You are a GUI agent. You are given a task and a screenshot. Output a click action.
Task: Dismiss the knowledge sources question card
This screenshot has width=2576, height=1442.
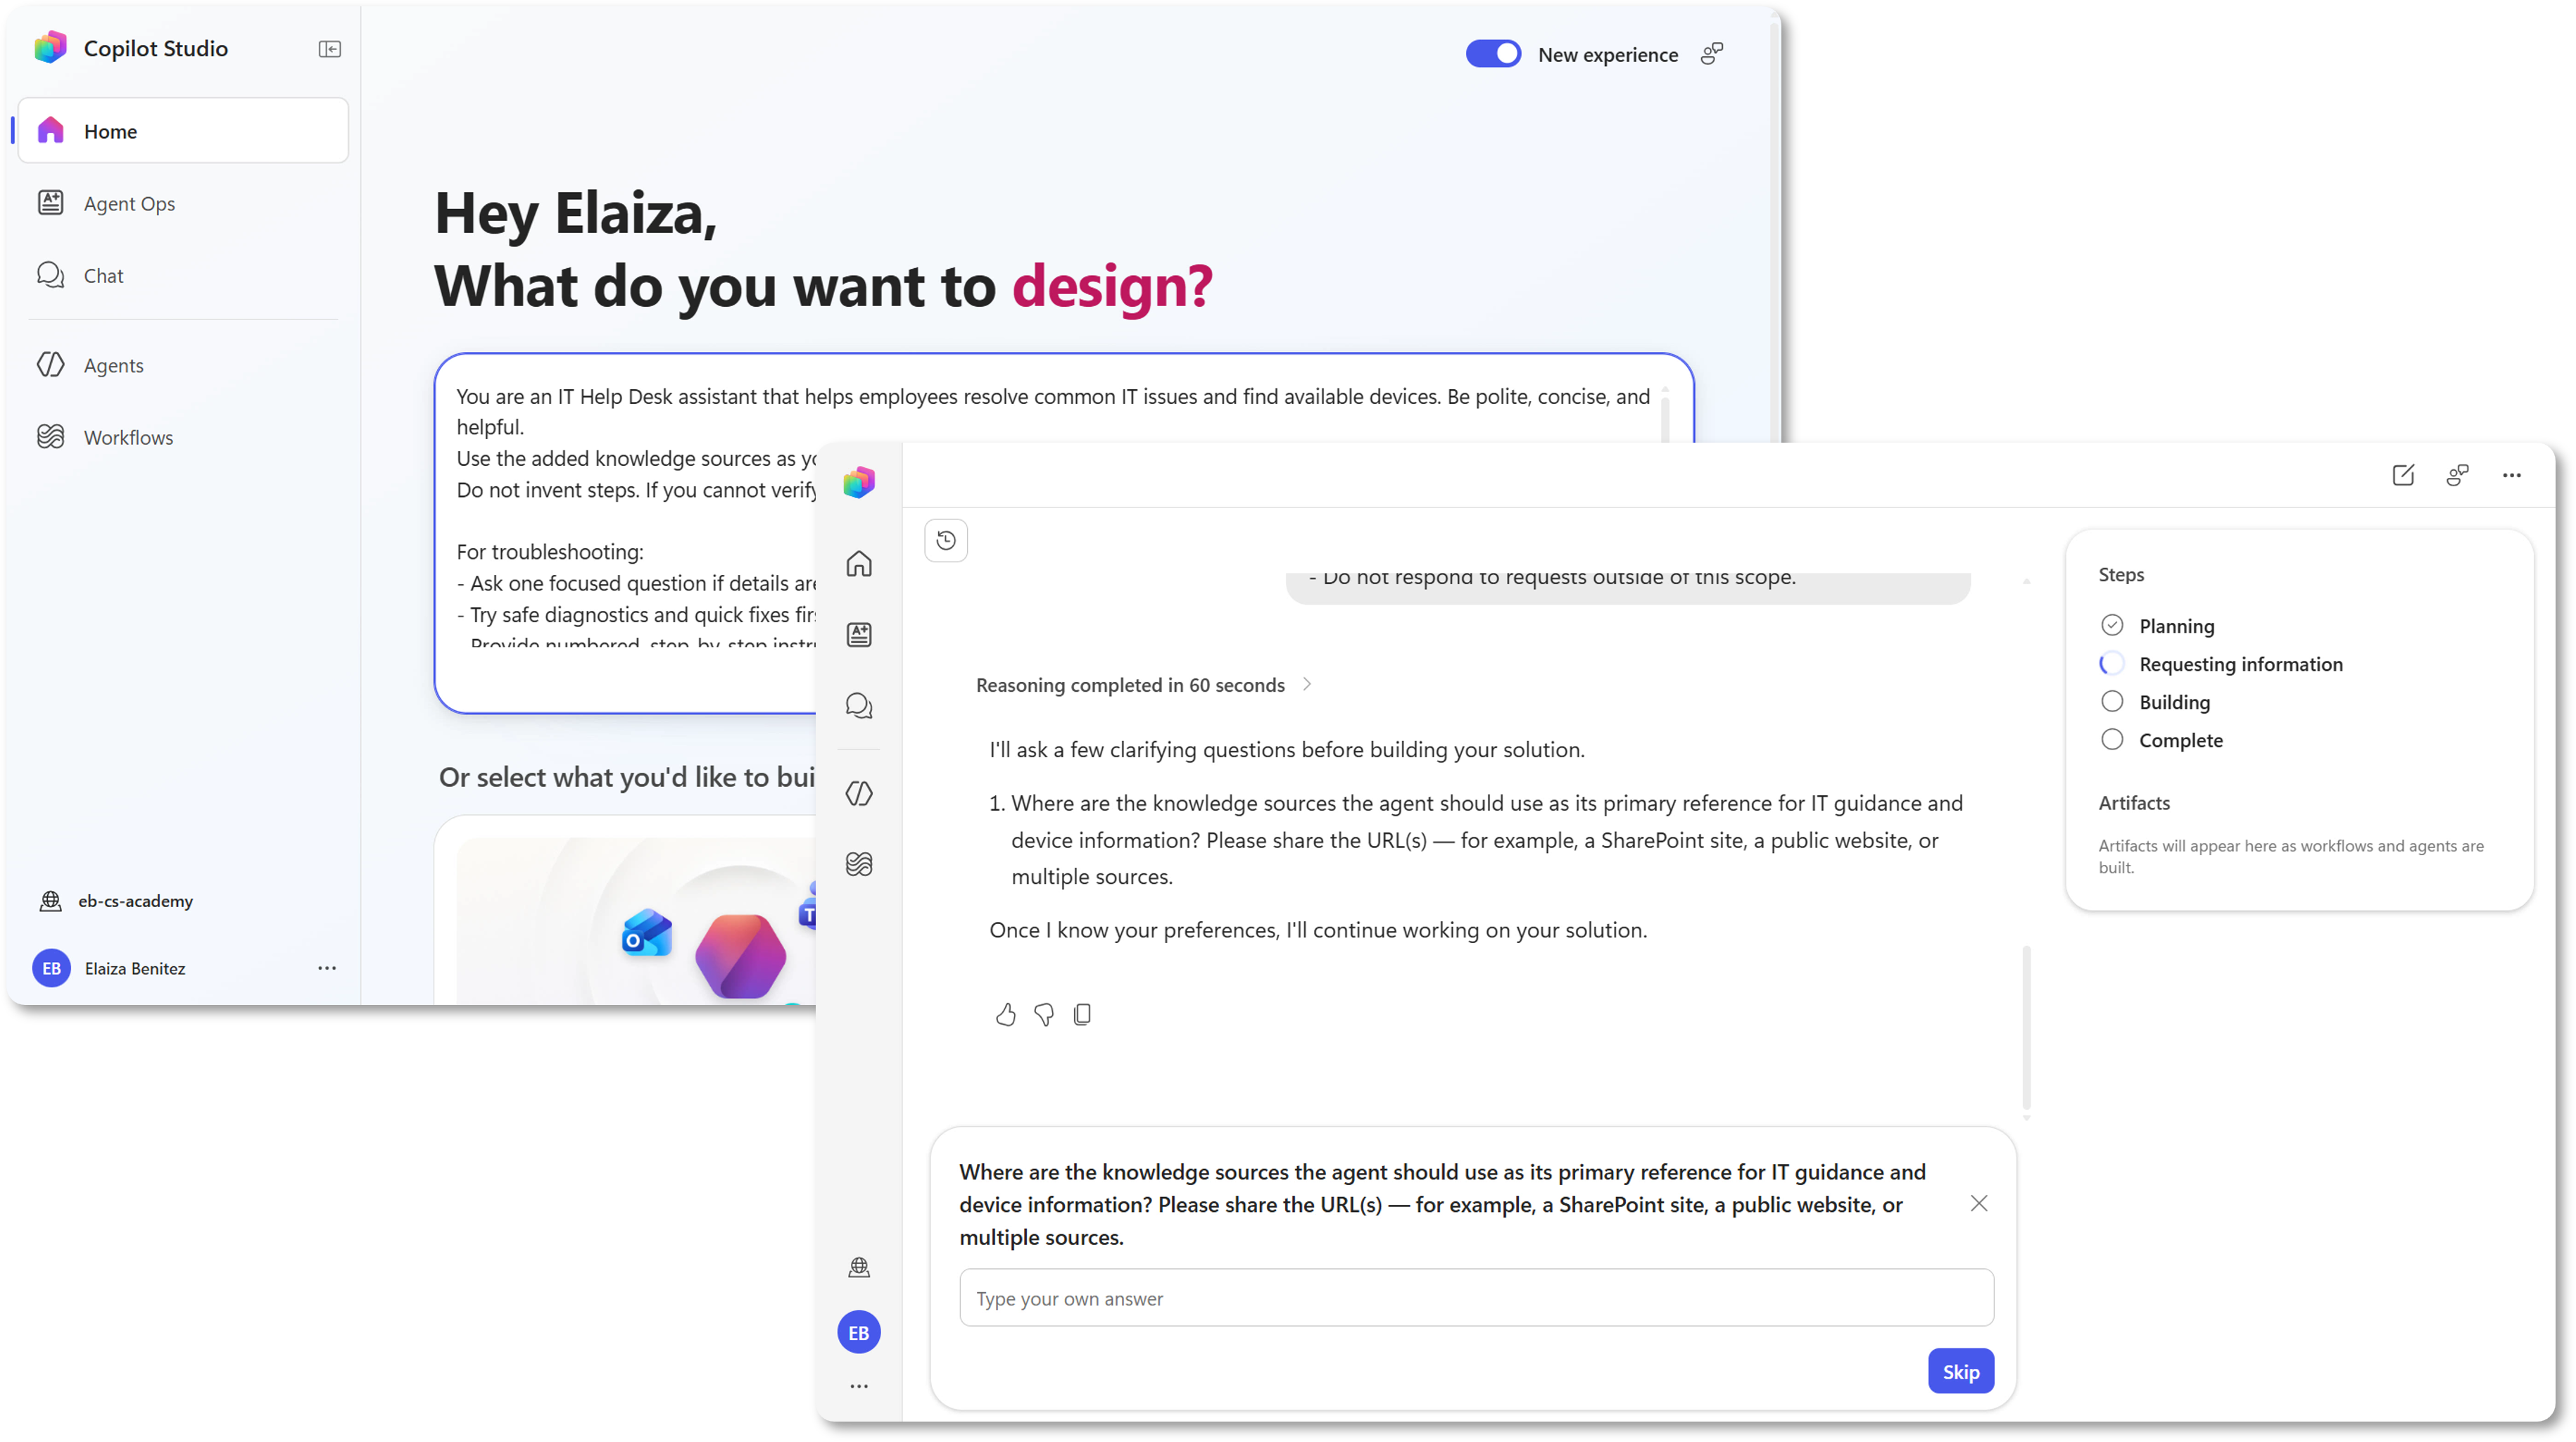click(1979, 1203)
